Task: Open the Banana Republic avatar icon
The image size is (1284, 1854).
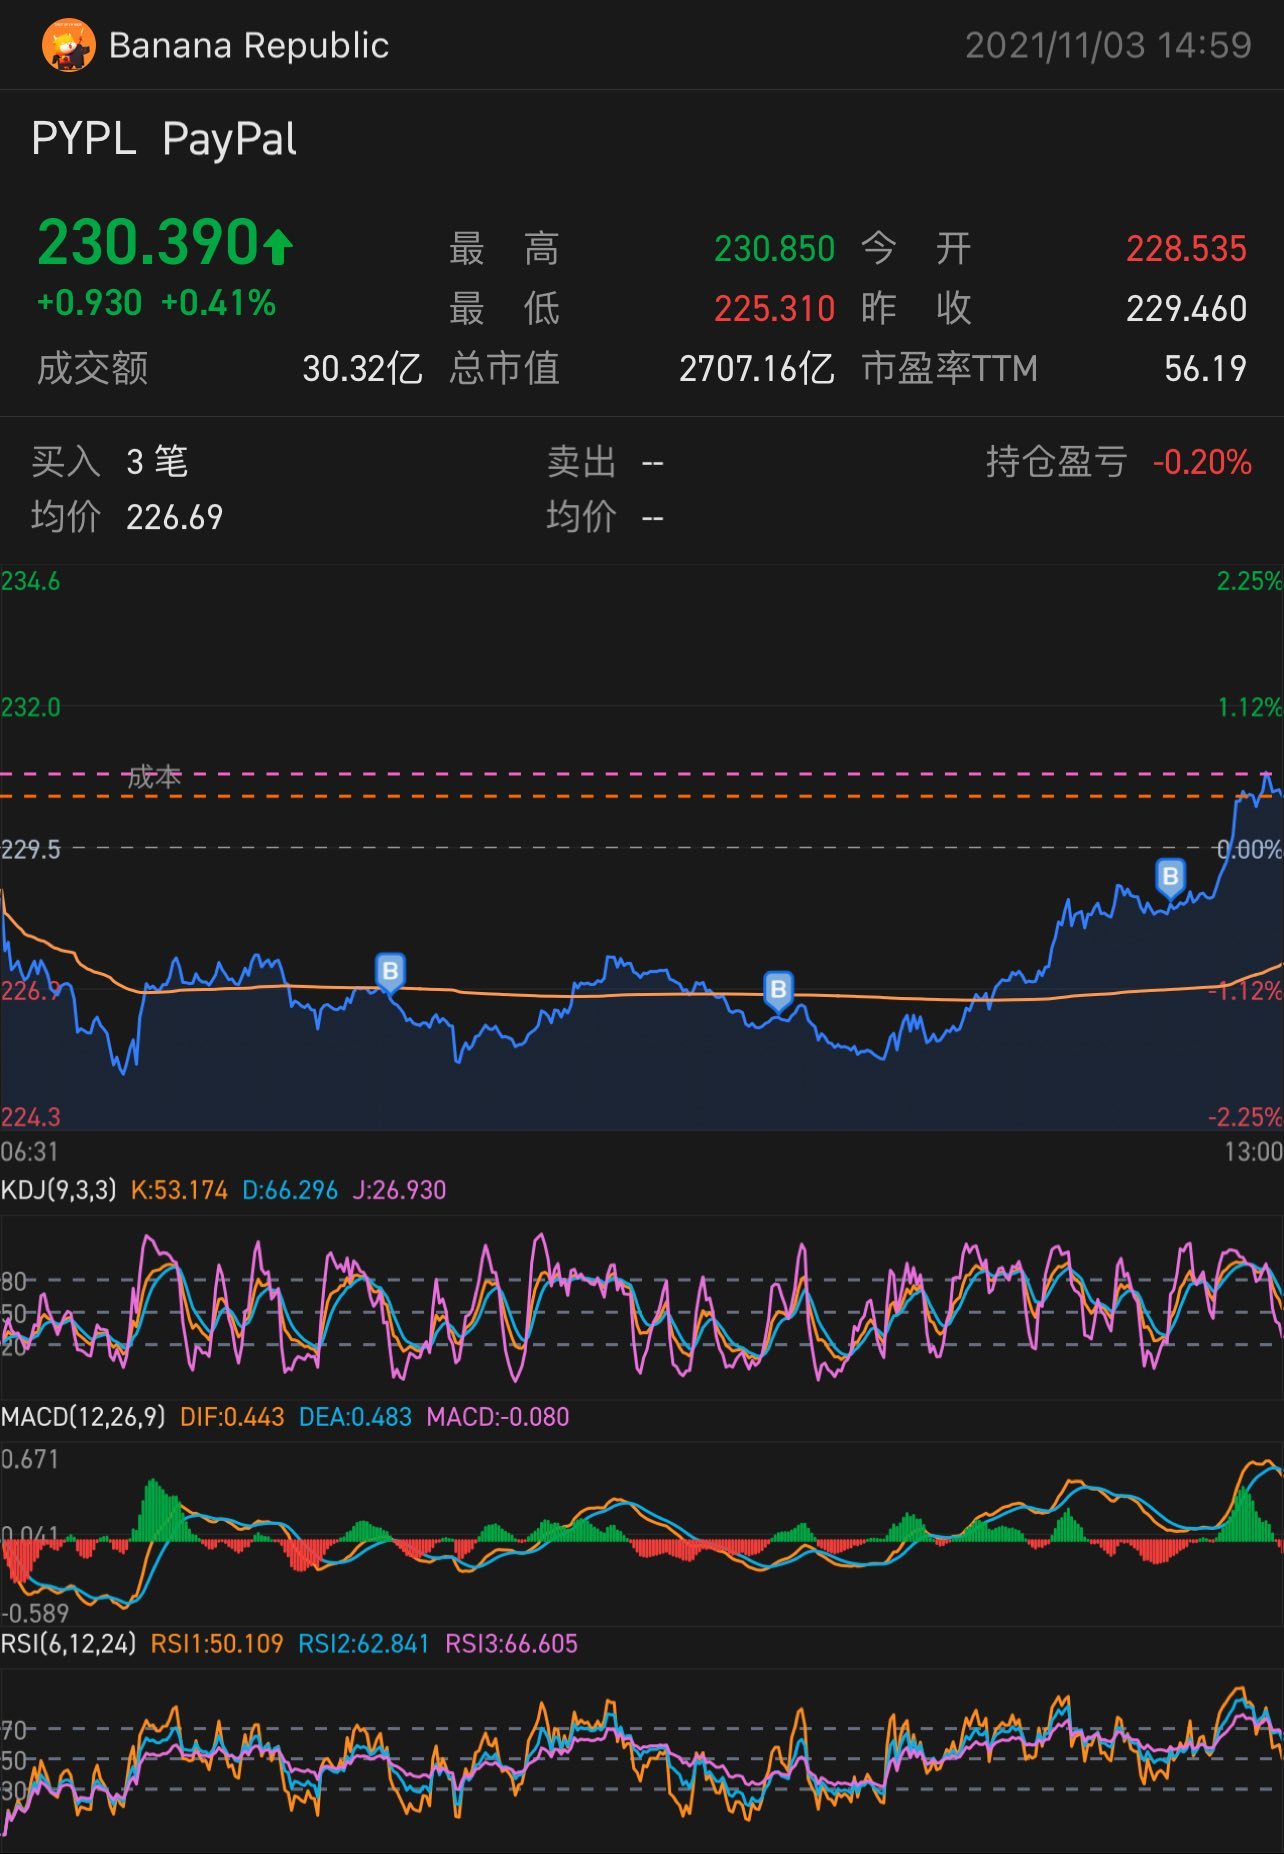Action: click(69, 46)
